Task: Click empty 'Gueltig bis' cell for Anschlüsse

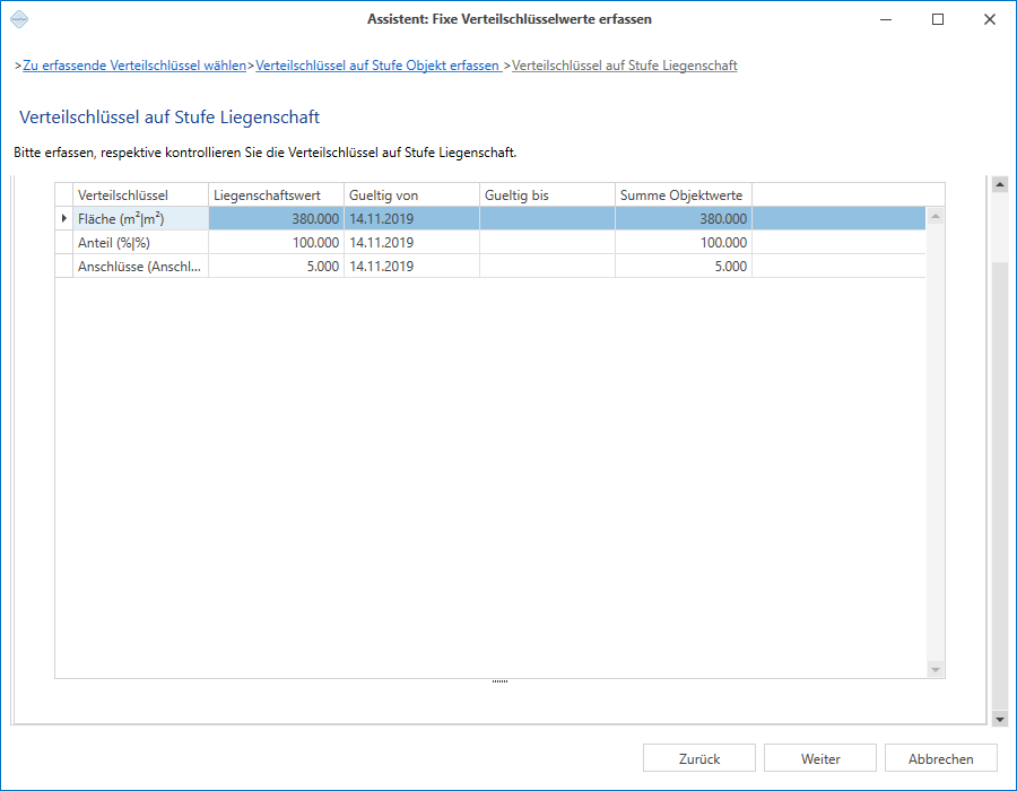Action: [x=547, y=266]
